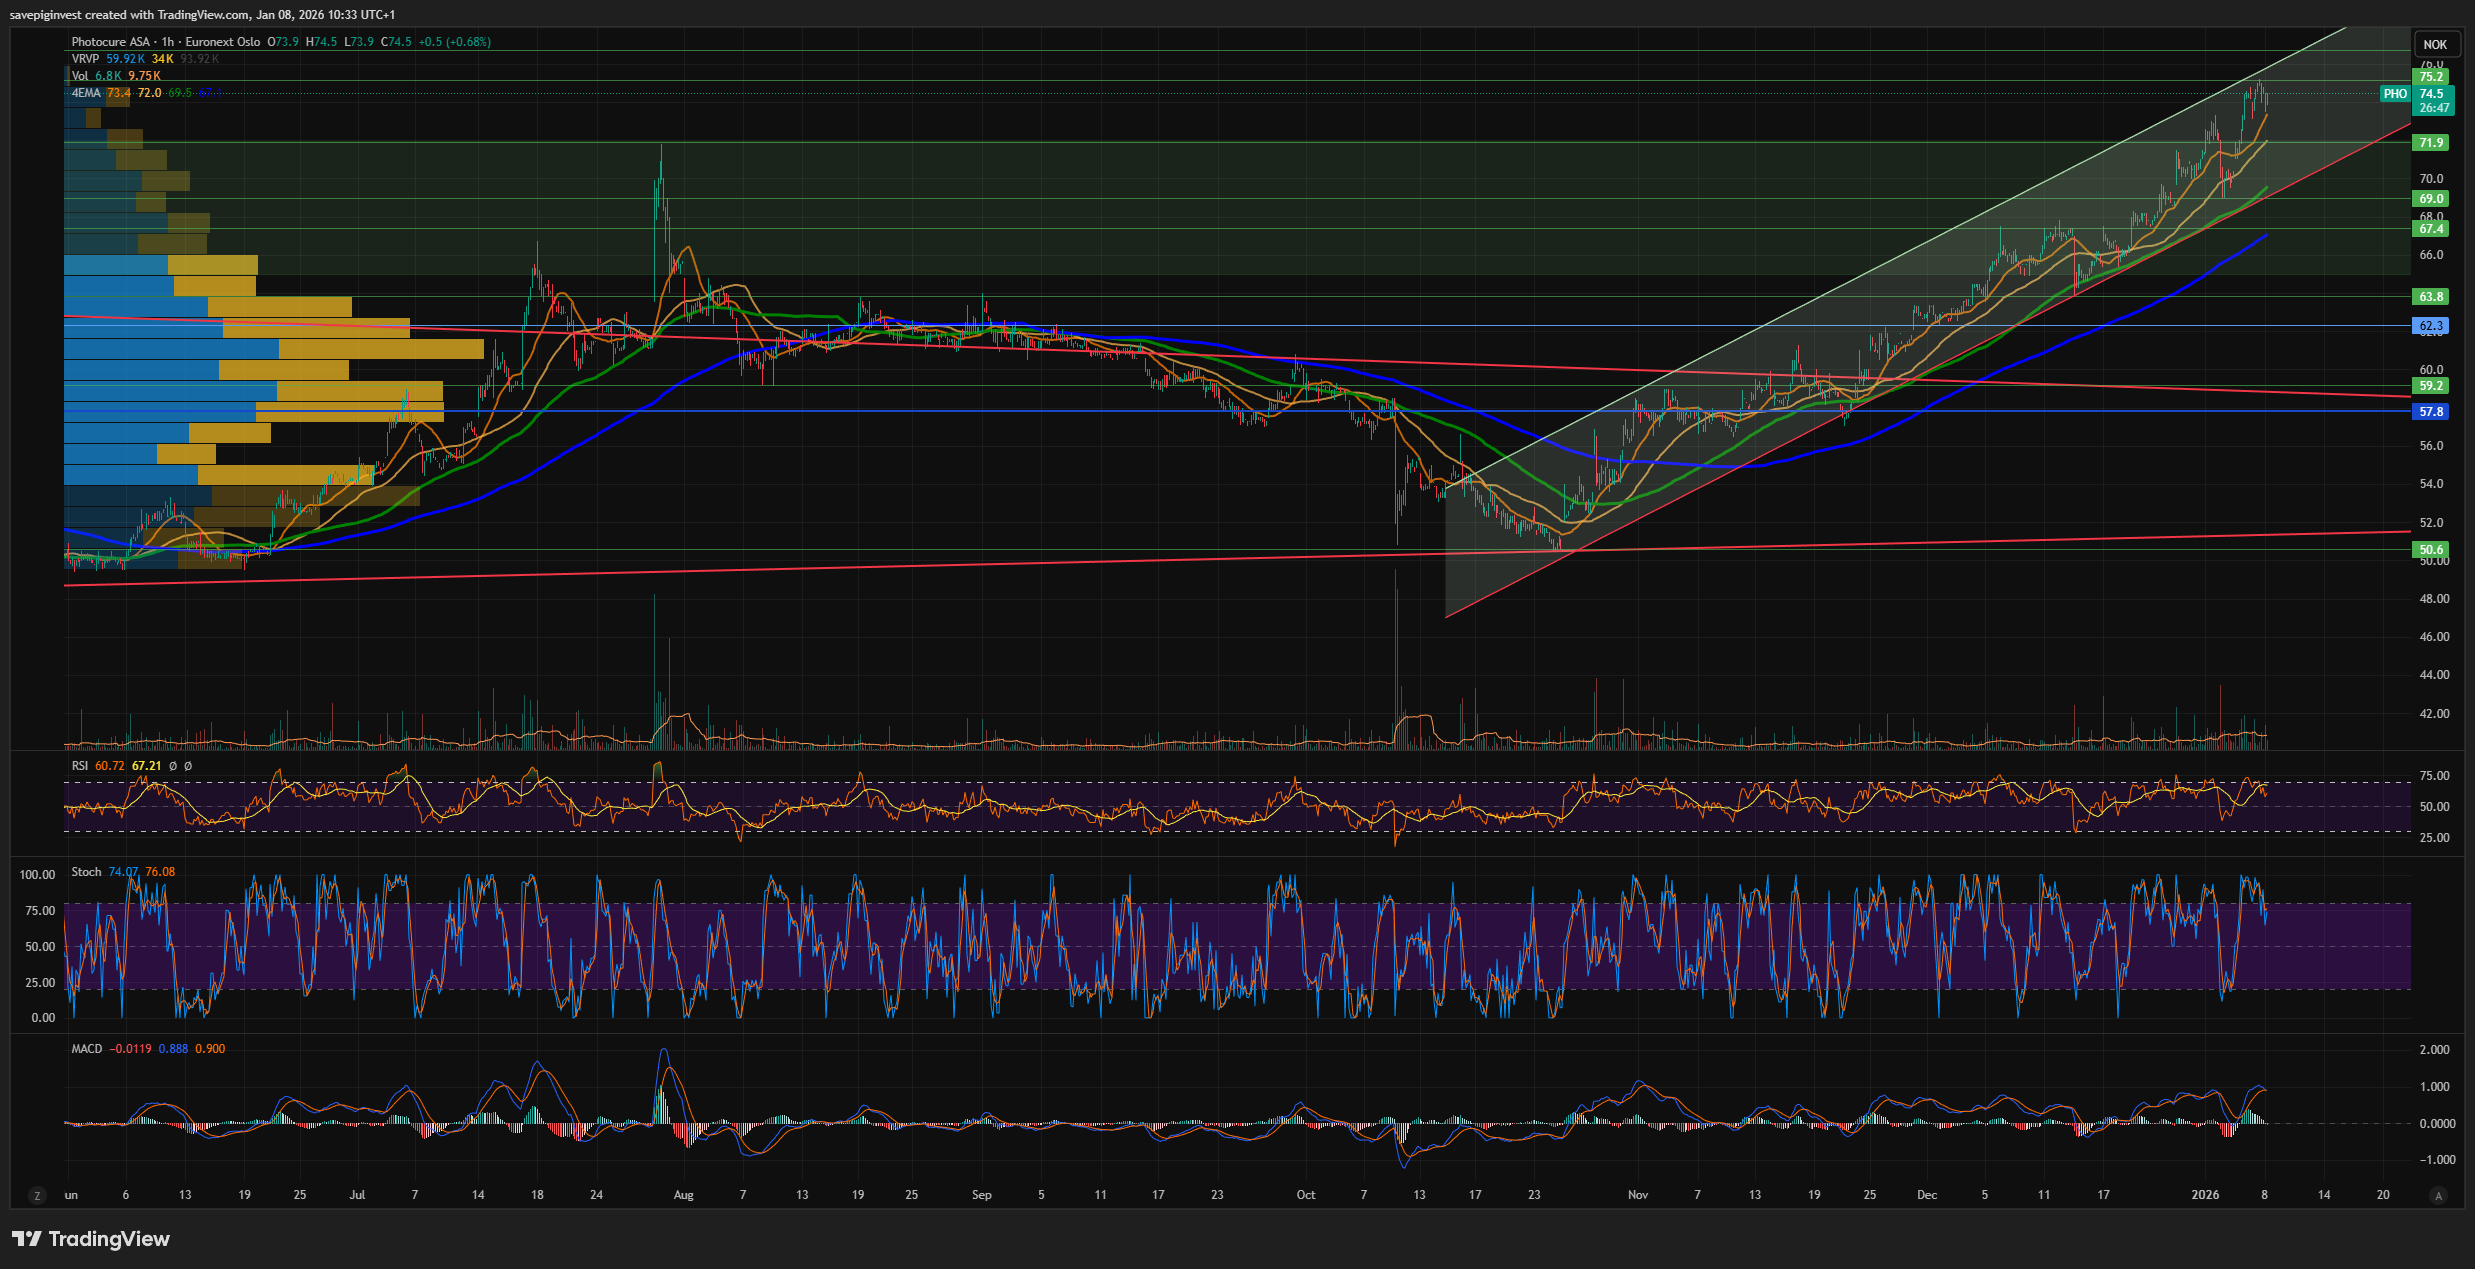Click the Stoch indicator label
Image resolution: width=2475 pixels, height=1269 pixels.
coord(86,872)
